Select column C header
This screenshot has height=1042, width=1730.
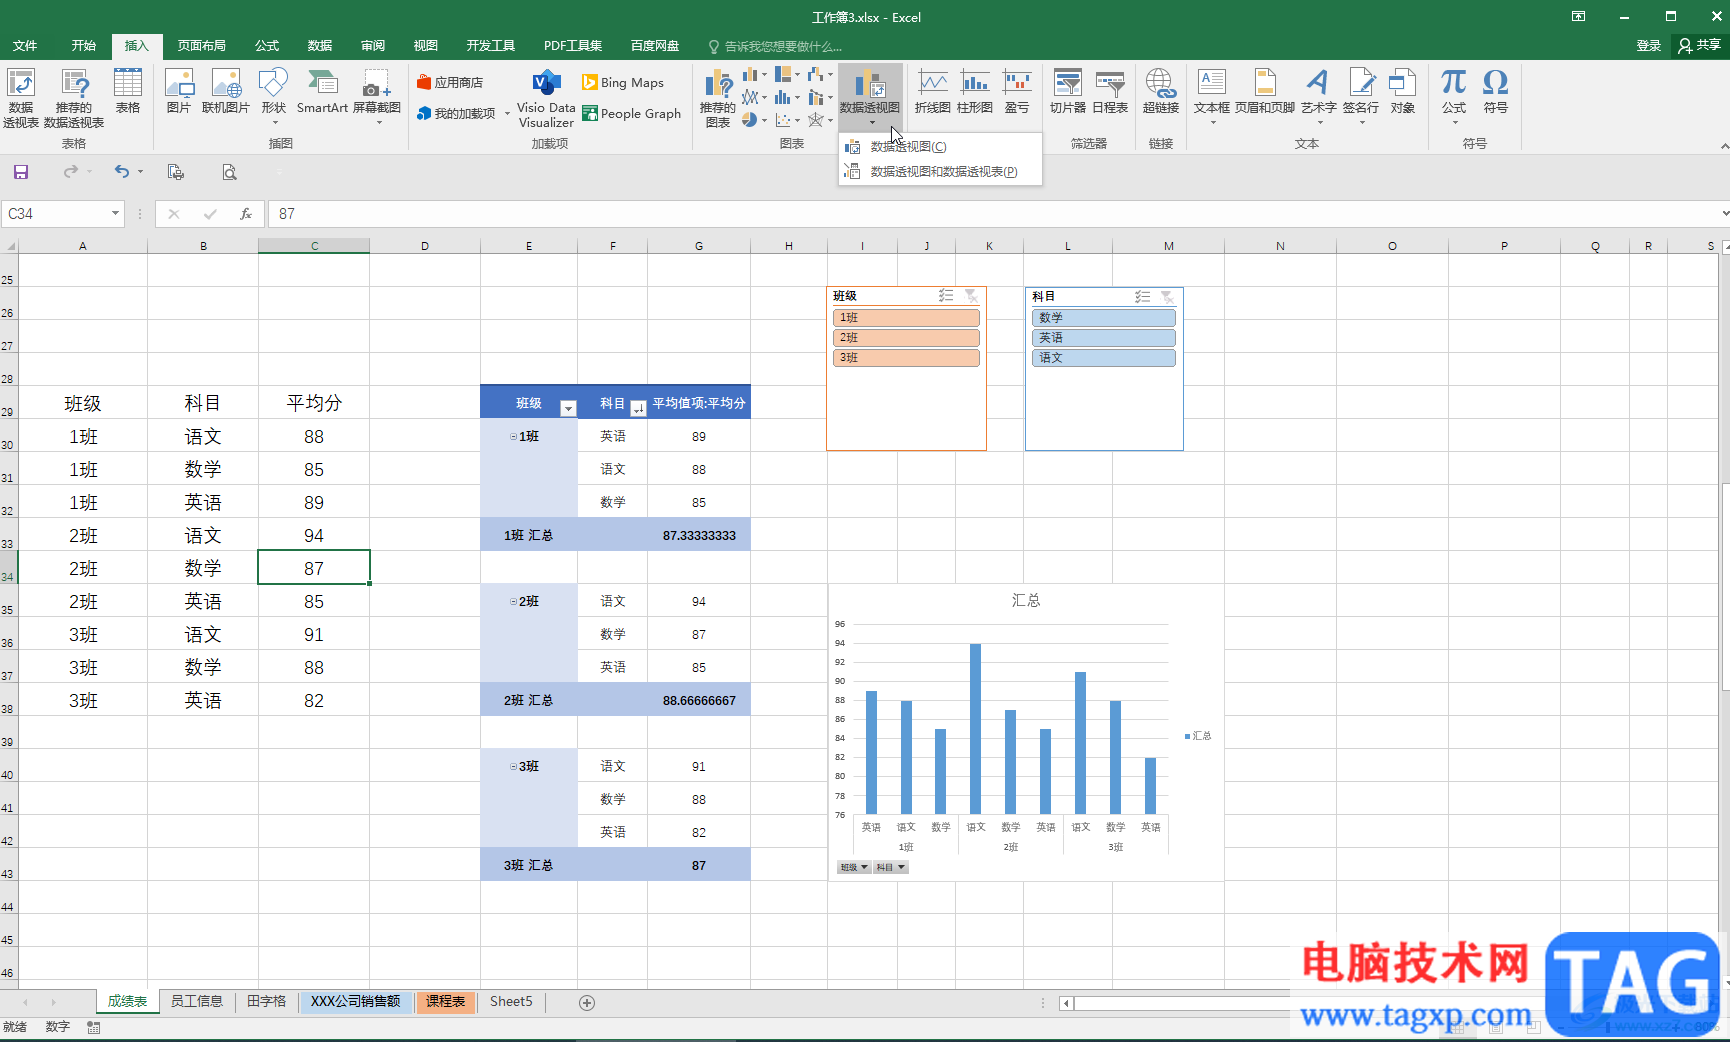tap(314, 246)
